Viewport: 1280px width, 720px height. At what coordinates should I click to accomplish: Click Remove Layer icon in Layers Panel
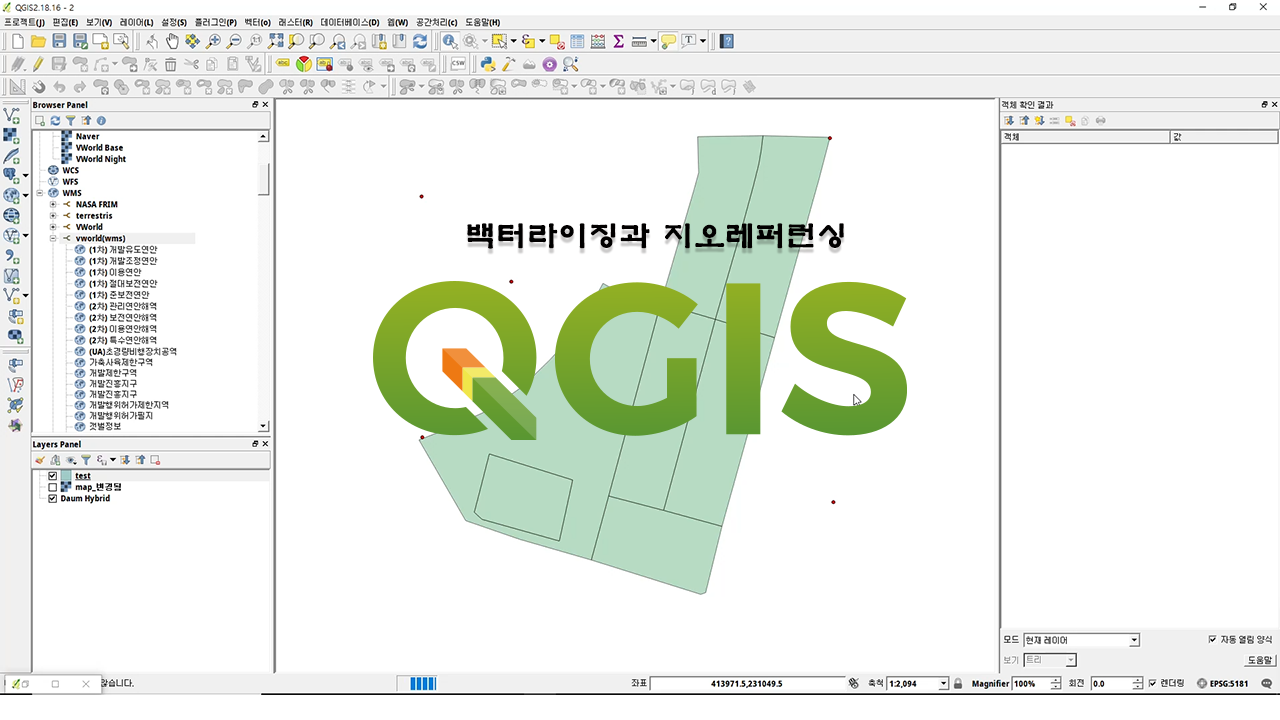155,460
